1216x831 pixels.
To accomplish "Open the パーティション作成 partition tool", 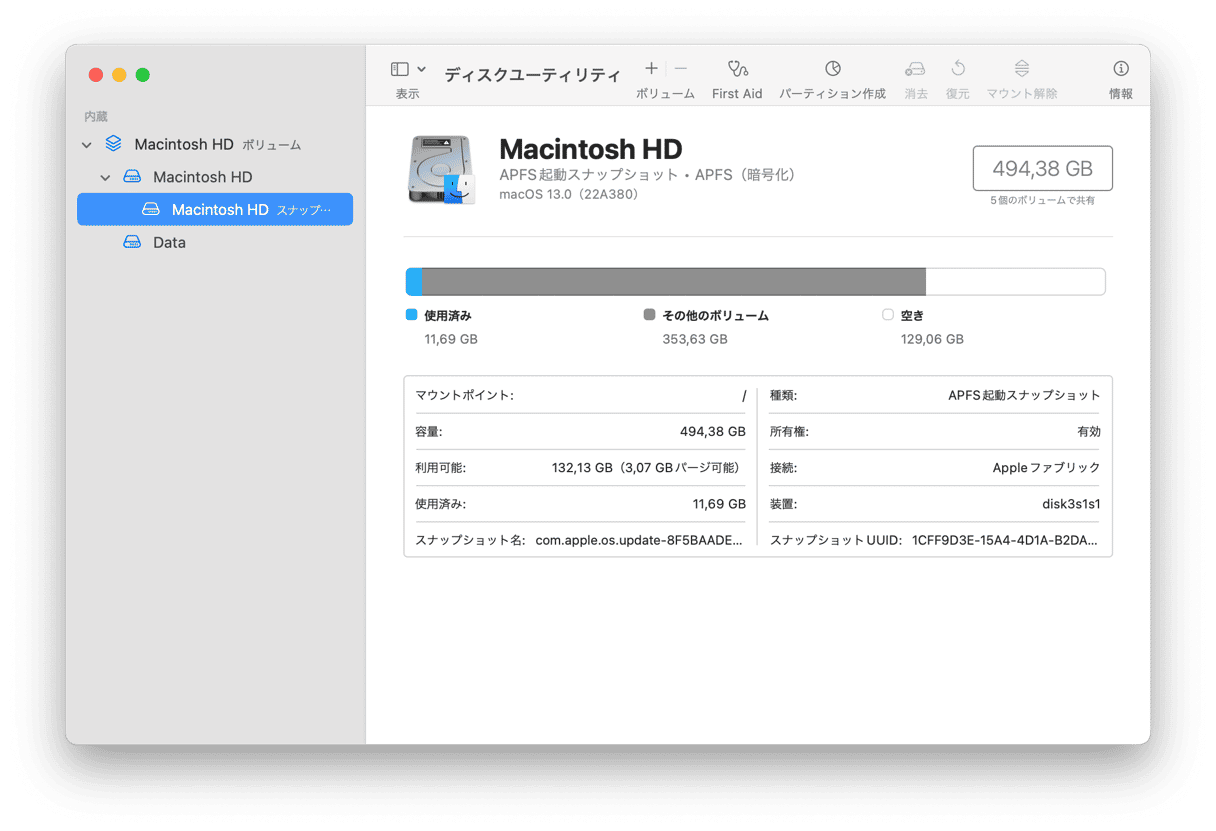I will (832, 69).
